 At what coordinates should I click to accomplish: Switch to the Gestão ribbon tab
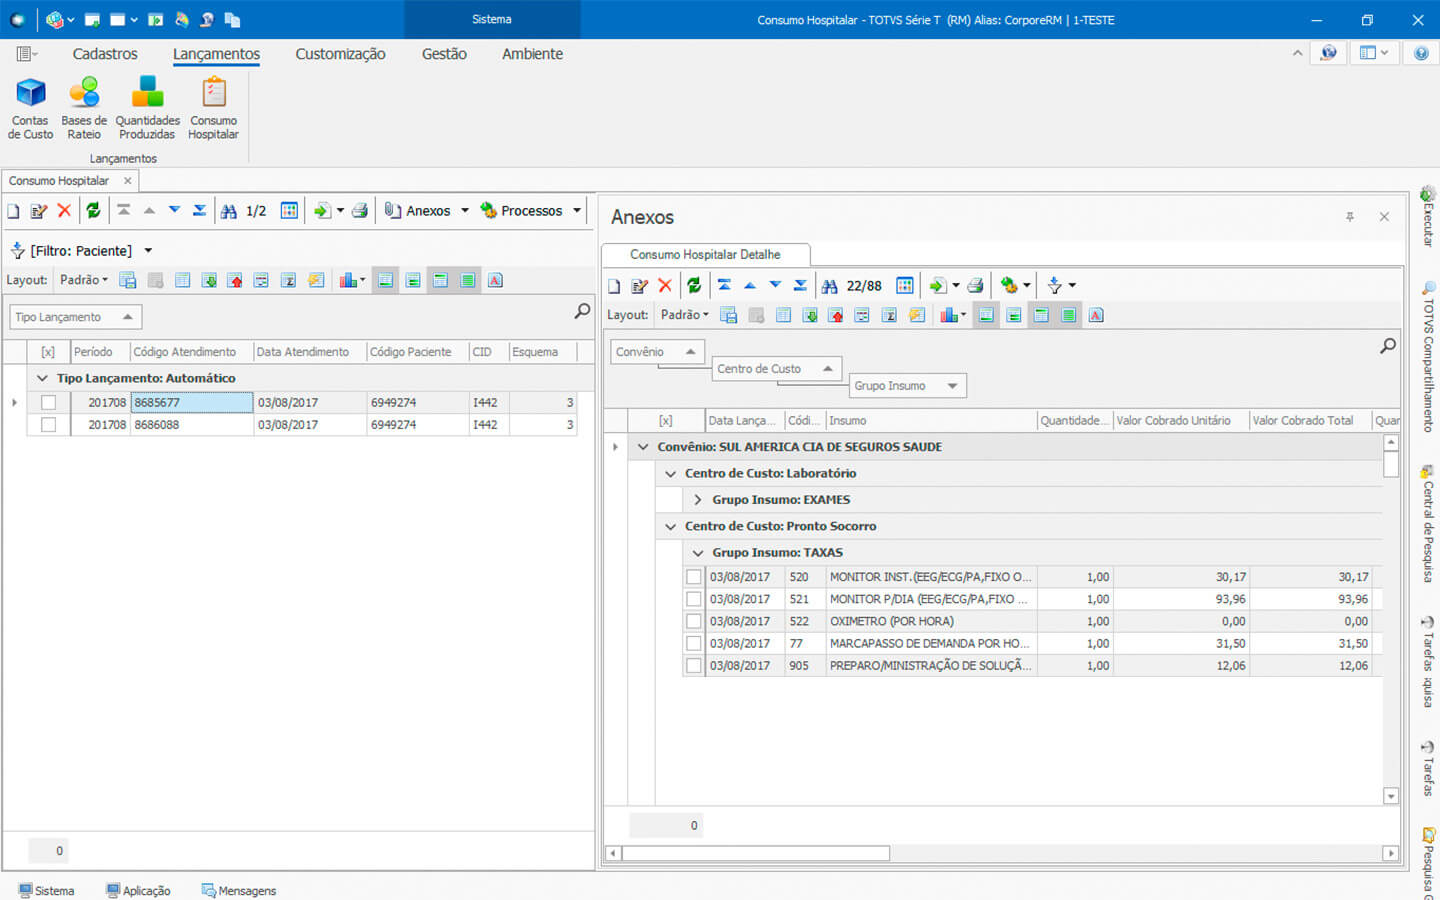(444, 54)
